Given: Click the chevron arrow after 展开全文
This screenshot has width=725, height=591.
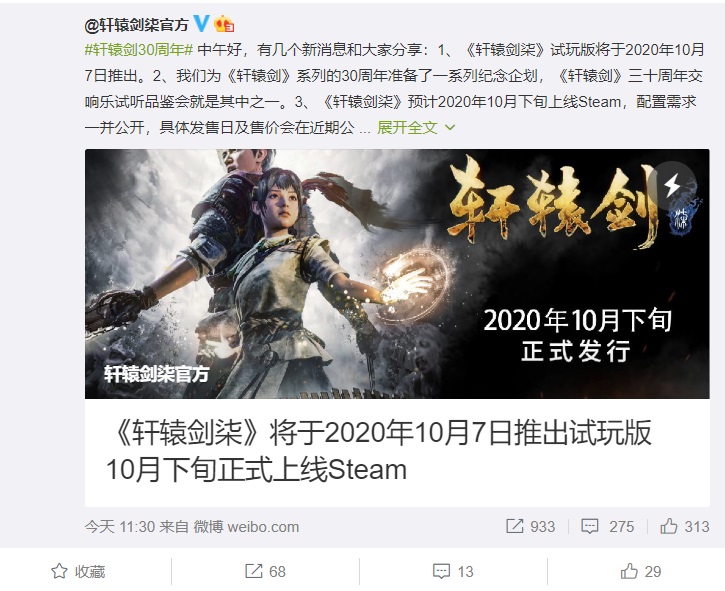Looking at the screenshot, I should coord(449,127).
